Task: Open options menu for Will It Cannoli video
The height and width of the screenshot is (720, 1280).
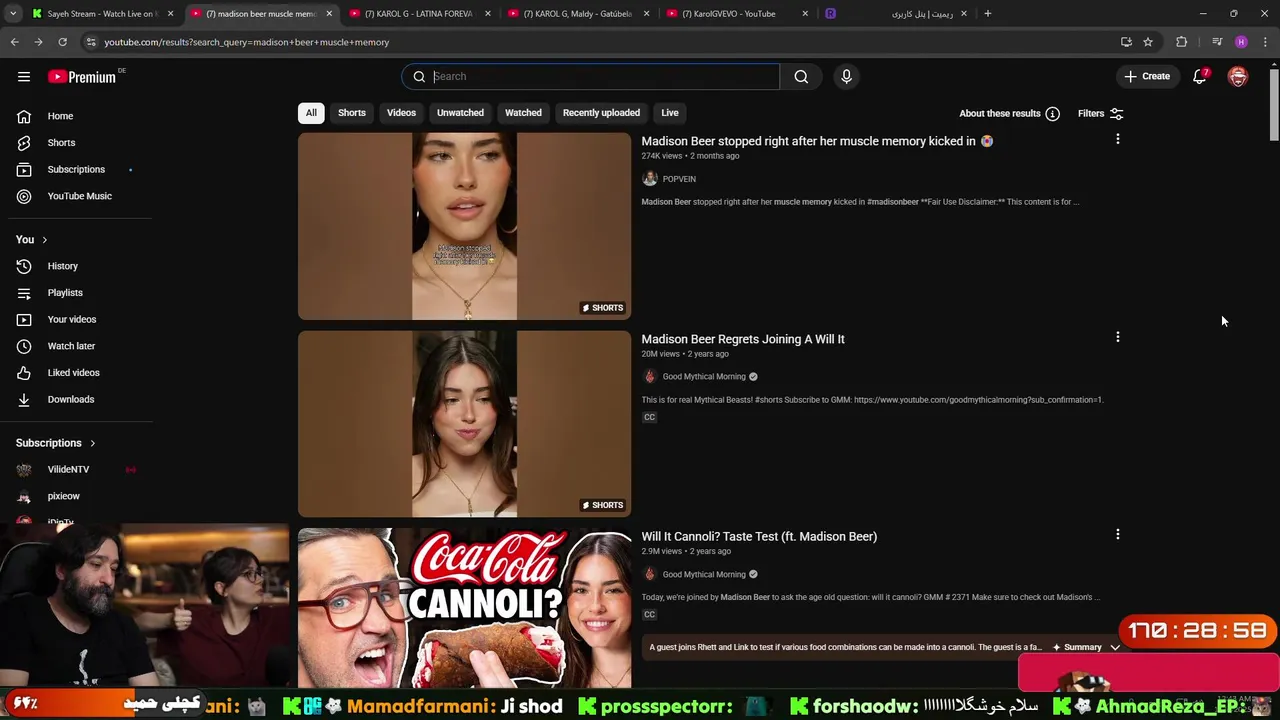Action: pyautogui.click(x=1117, y=534)
